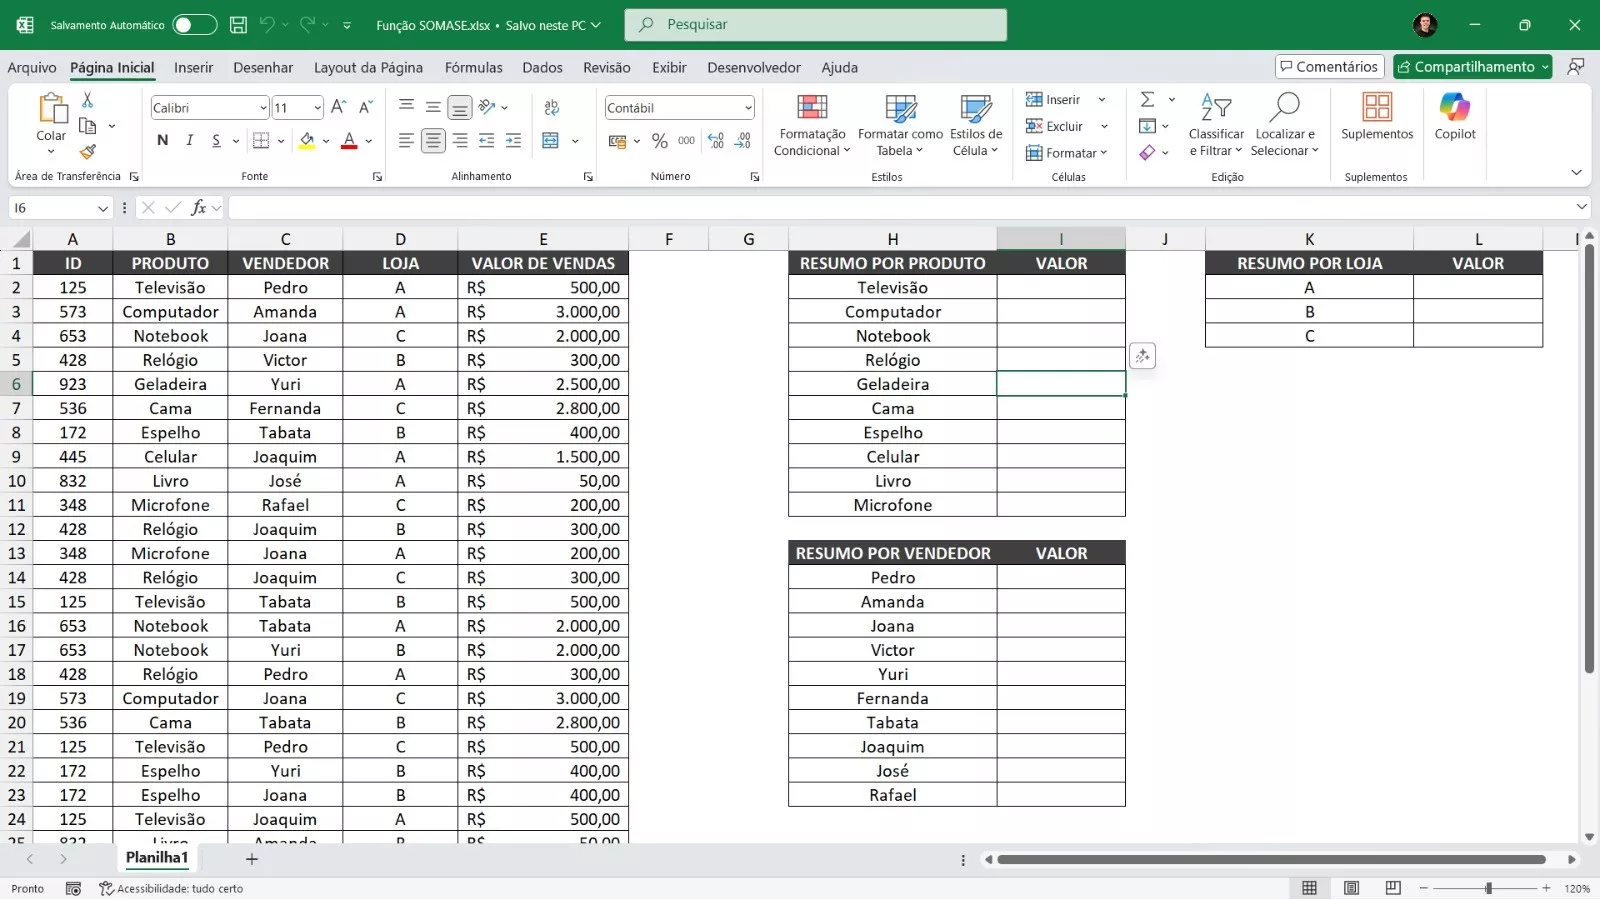This screenshot has width=1600, height=900.
Task: Open the Copilot tool
Action: pos(1454,116)
